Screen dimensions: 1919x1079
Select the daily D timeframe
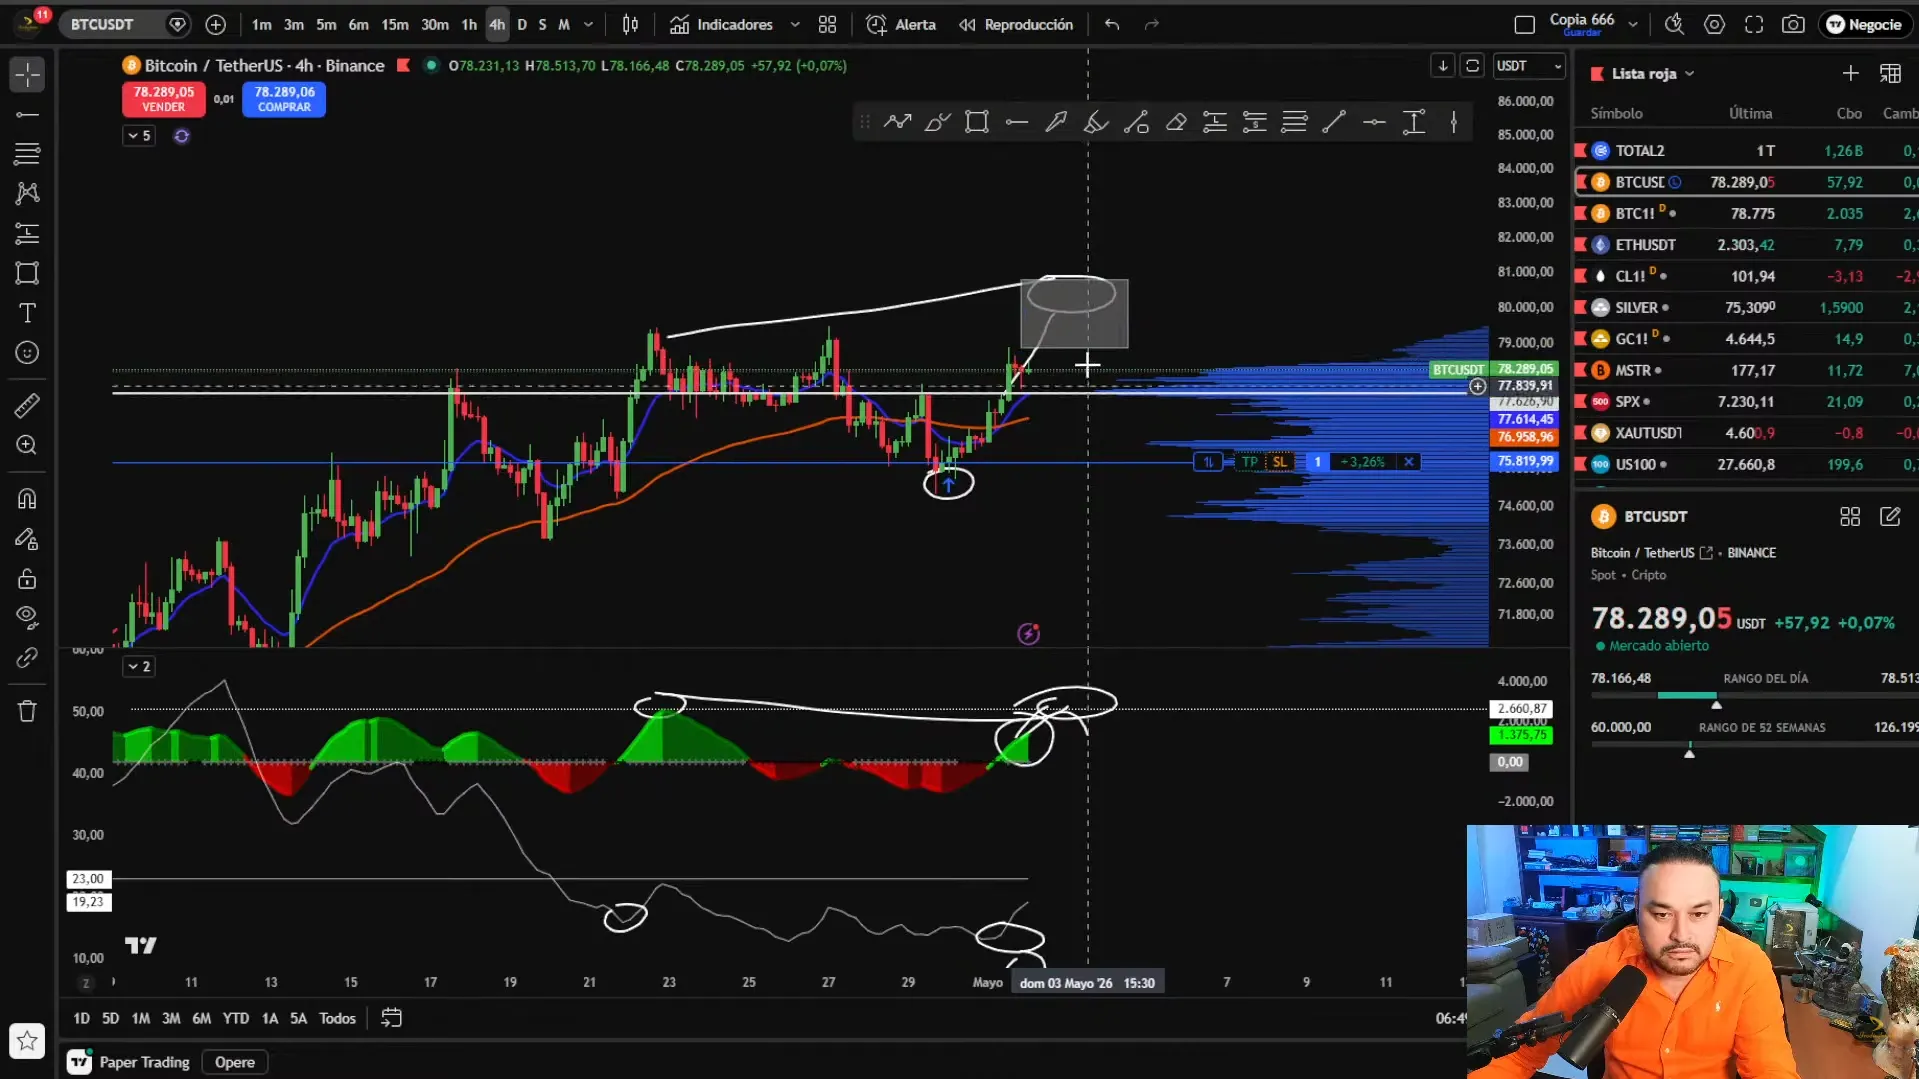tap(521, 24)
